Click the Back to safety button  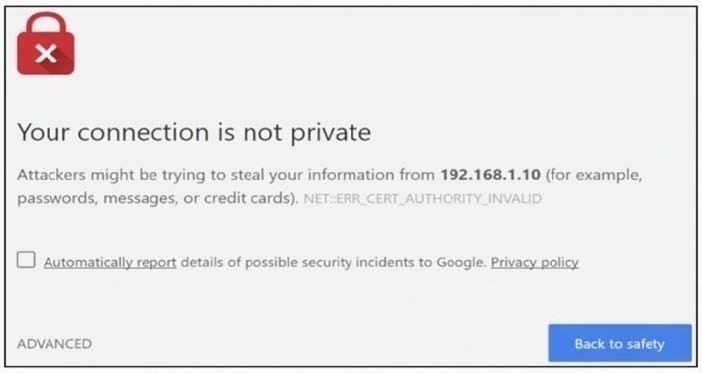coord(620,343)
